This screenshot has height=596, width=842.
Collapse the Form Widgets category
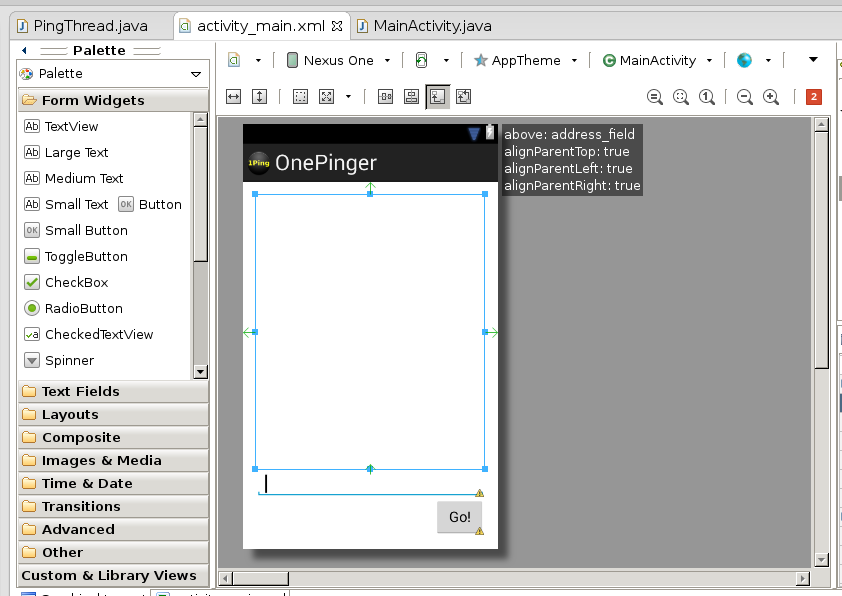tap(113, 100)
